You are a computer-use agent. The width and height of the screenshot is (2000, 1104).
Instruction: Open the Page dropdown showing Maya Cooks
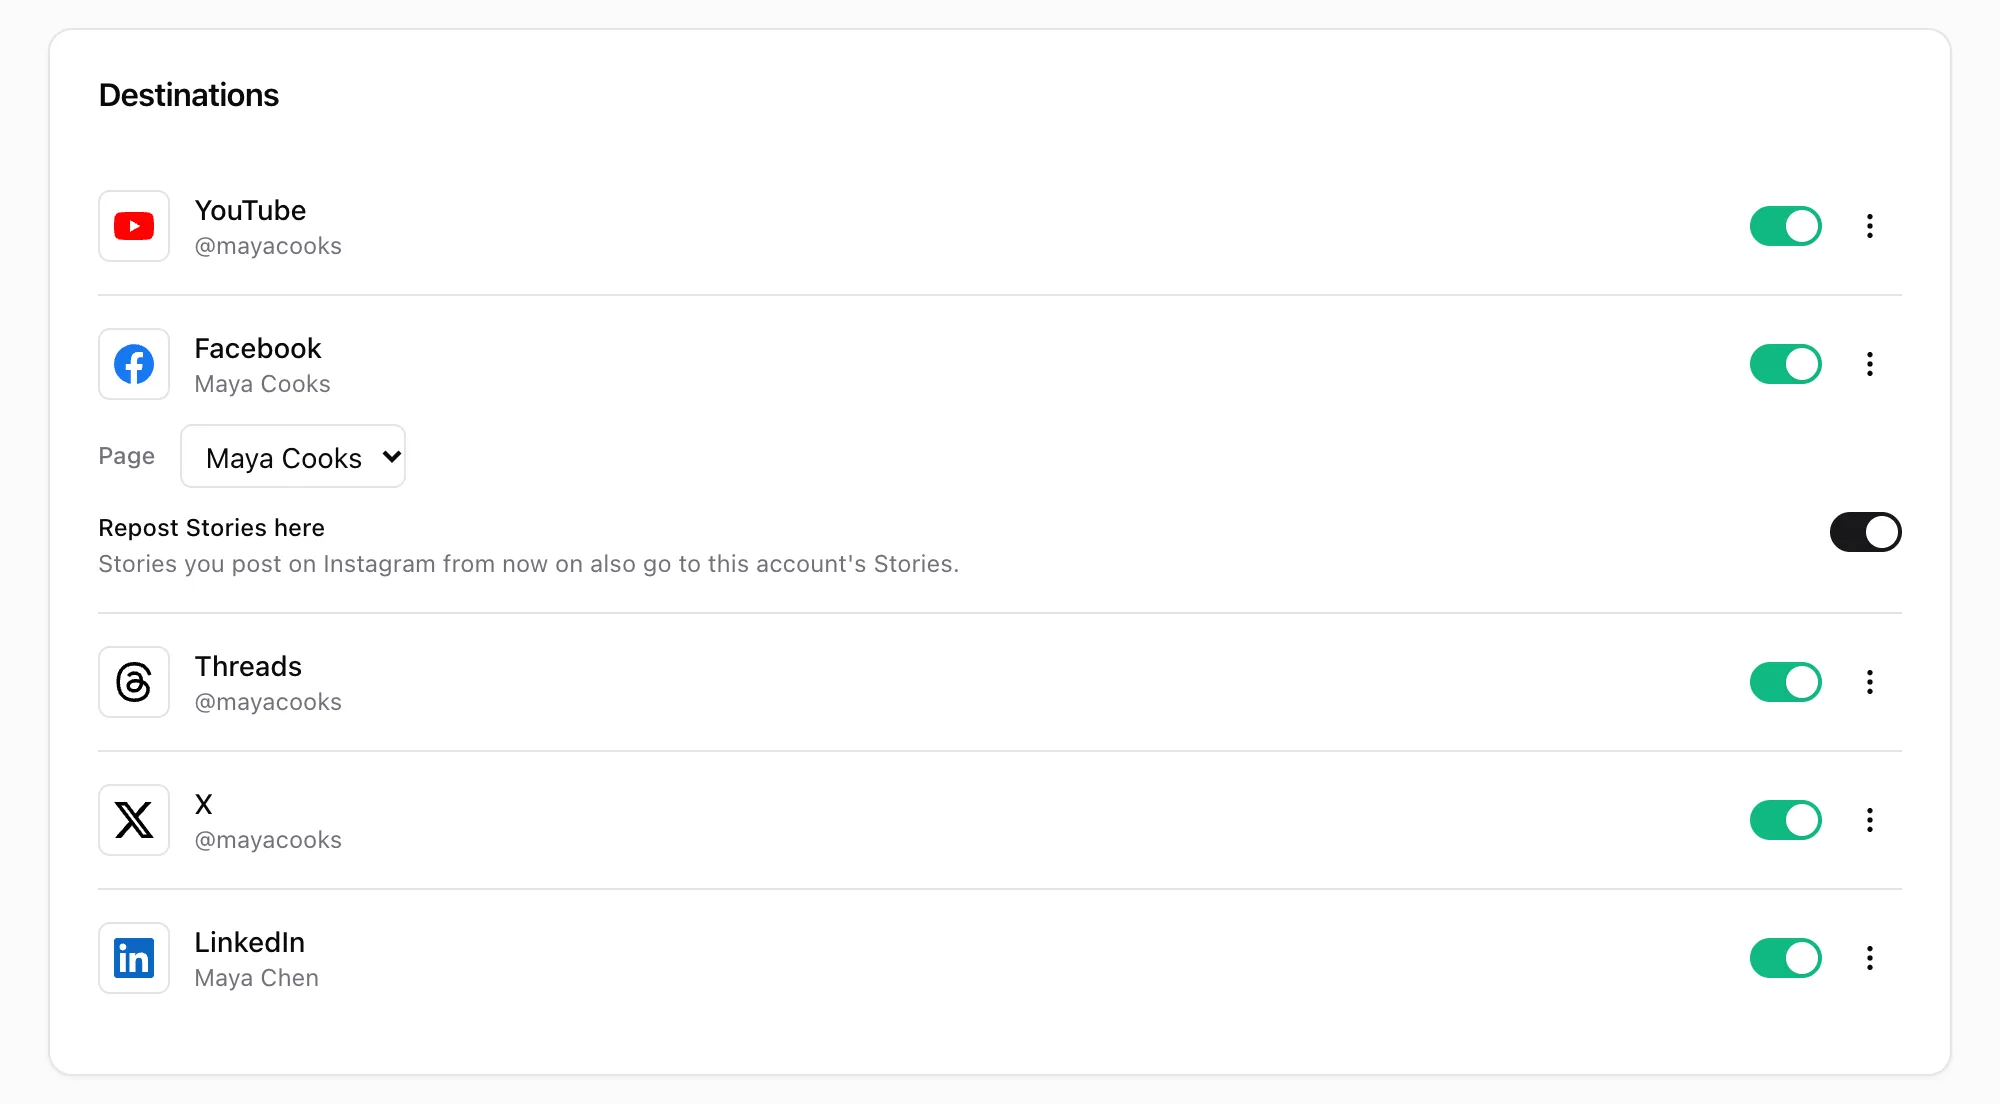click(293, 457)
